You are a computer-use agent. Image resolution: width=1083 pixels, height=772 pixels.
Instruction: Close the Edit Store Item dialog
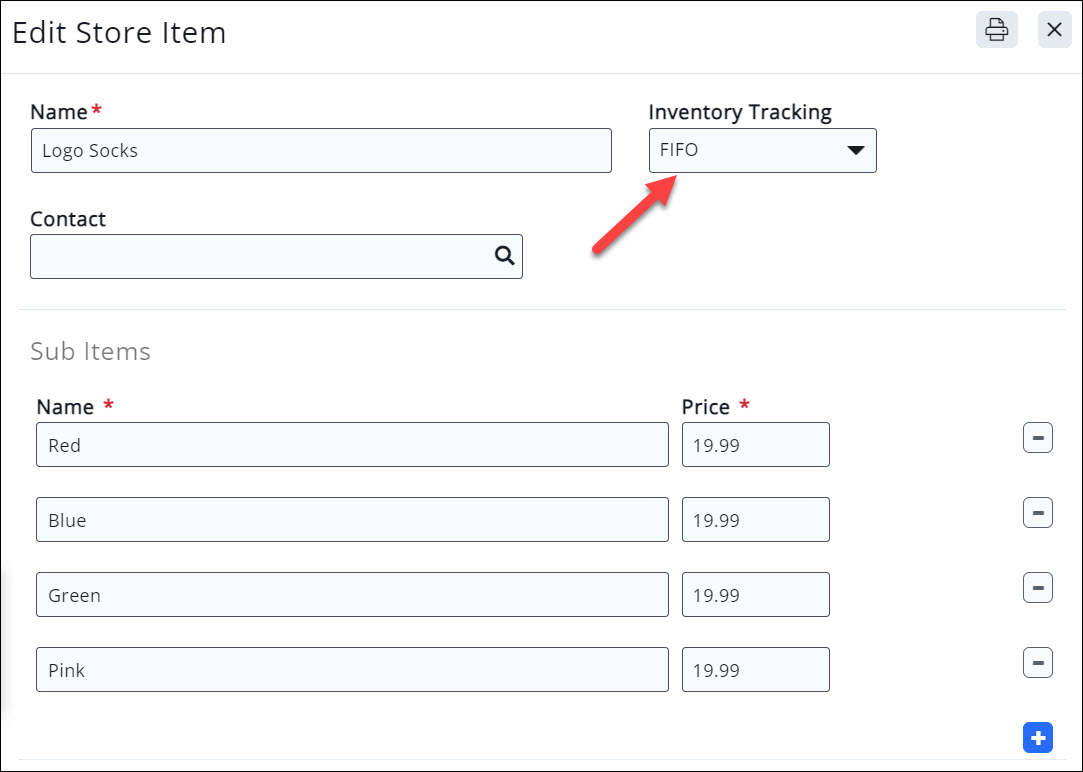pos(1054,30)
